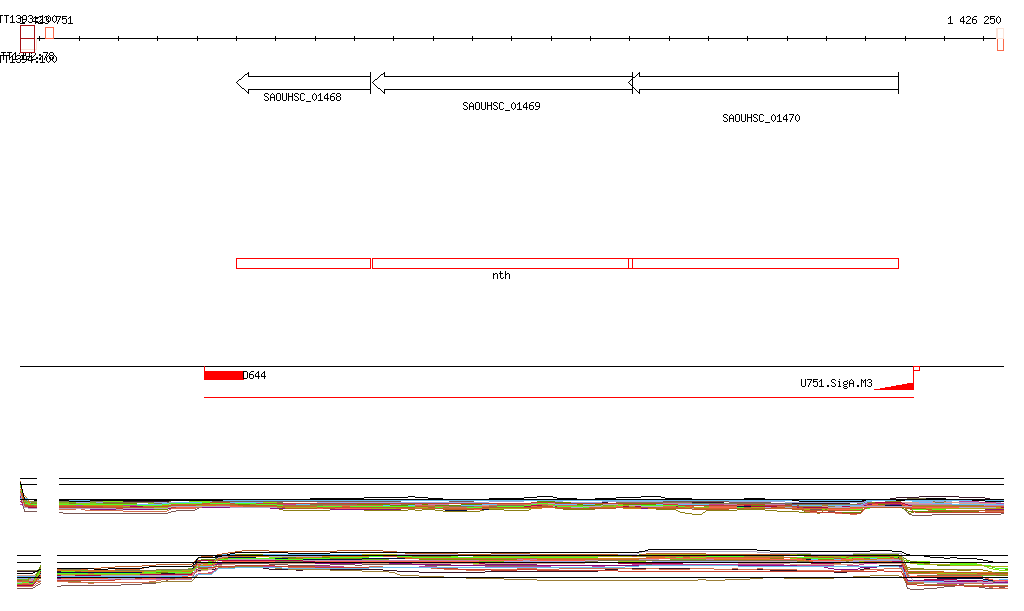This screenshot has height=611, width=1024.
Task: Click the small red square atop the promoter flag
Action: [917, 369]
